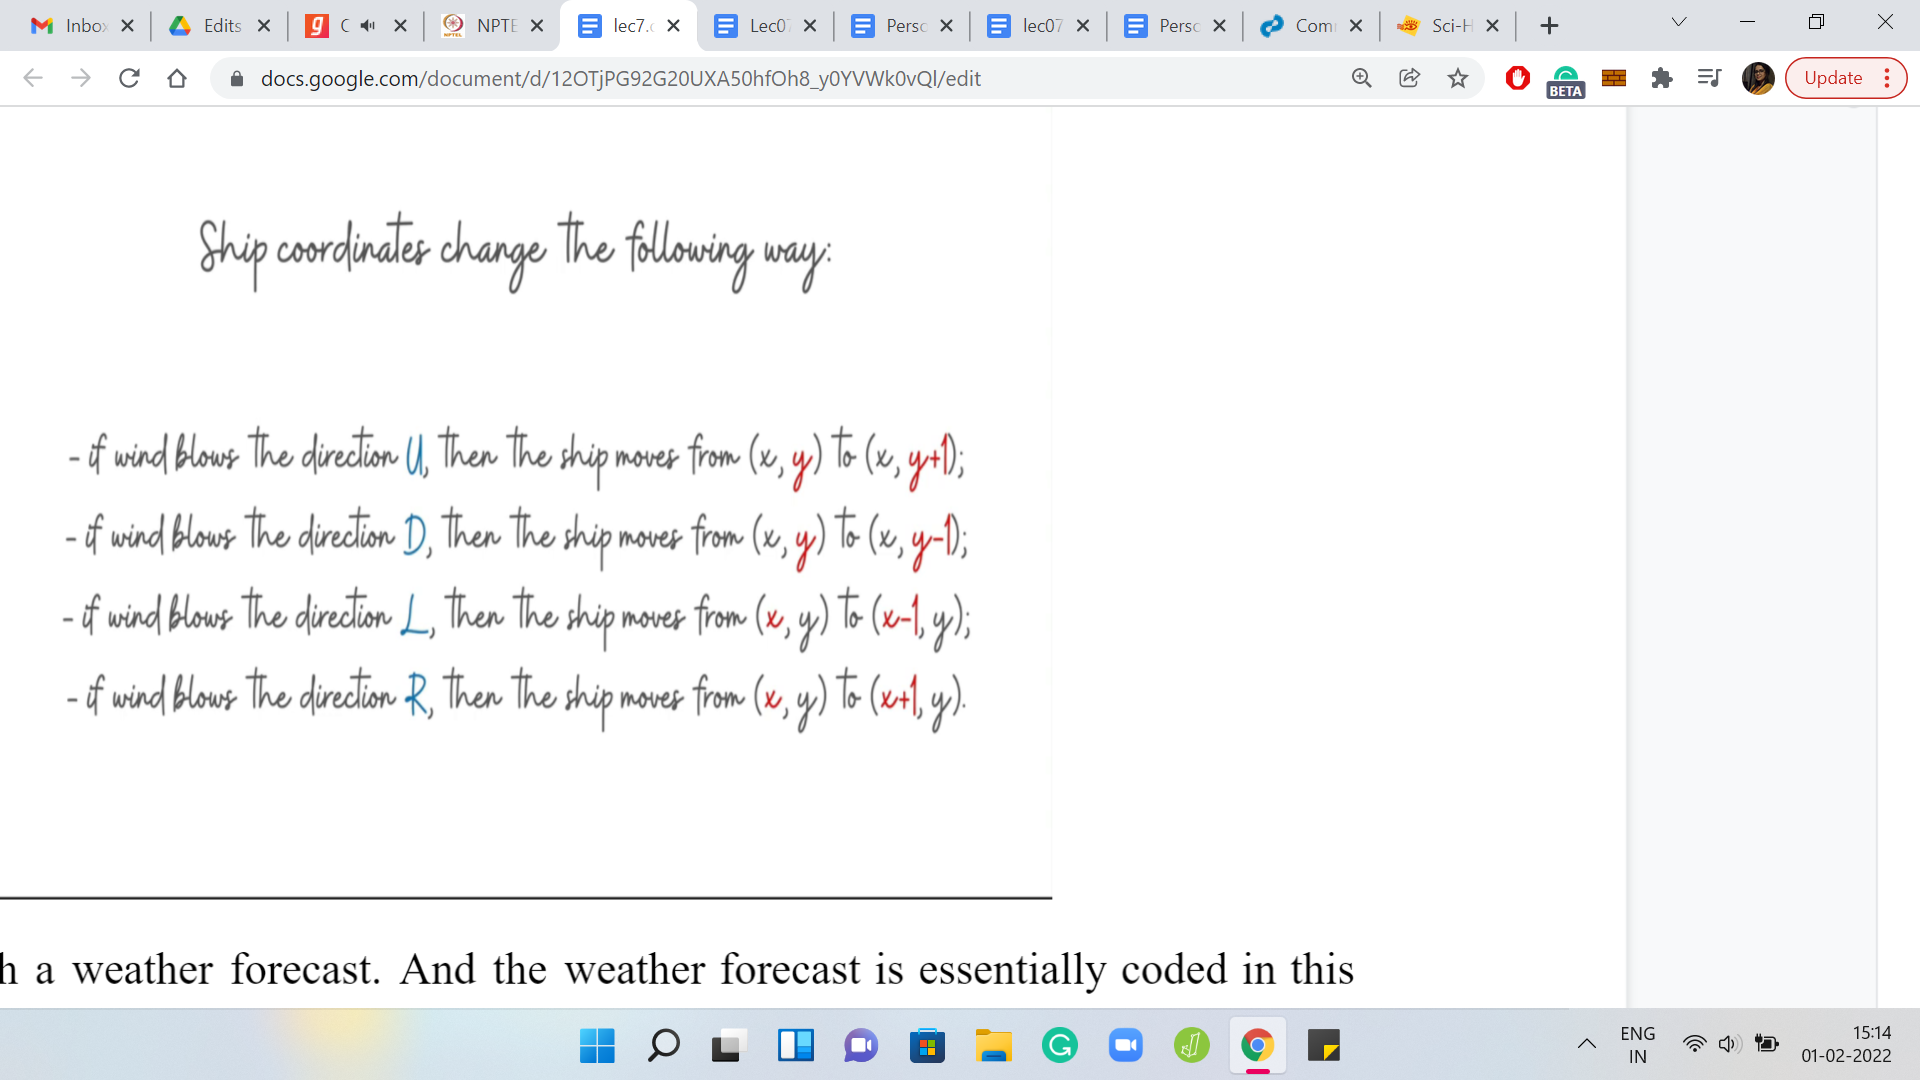
Task: Open the Extensions puzzle icon
Action: pyautogui.click(x=1662, y=78)
